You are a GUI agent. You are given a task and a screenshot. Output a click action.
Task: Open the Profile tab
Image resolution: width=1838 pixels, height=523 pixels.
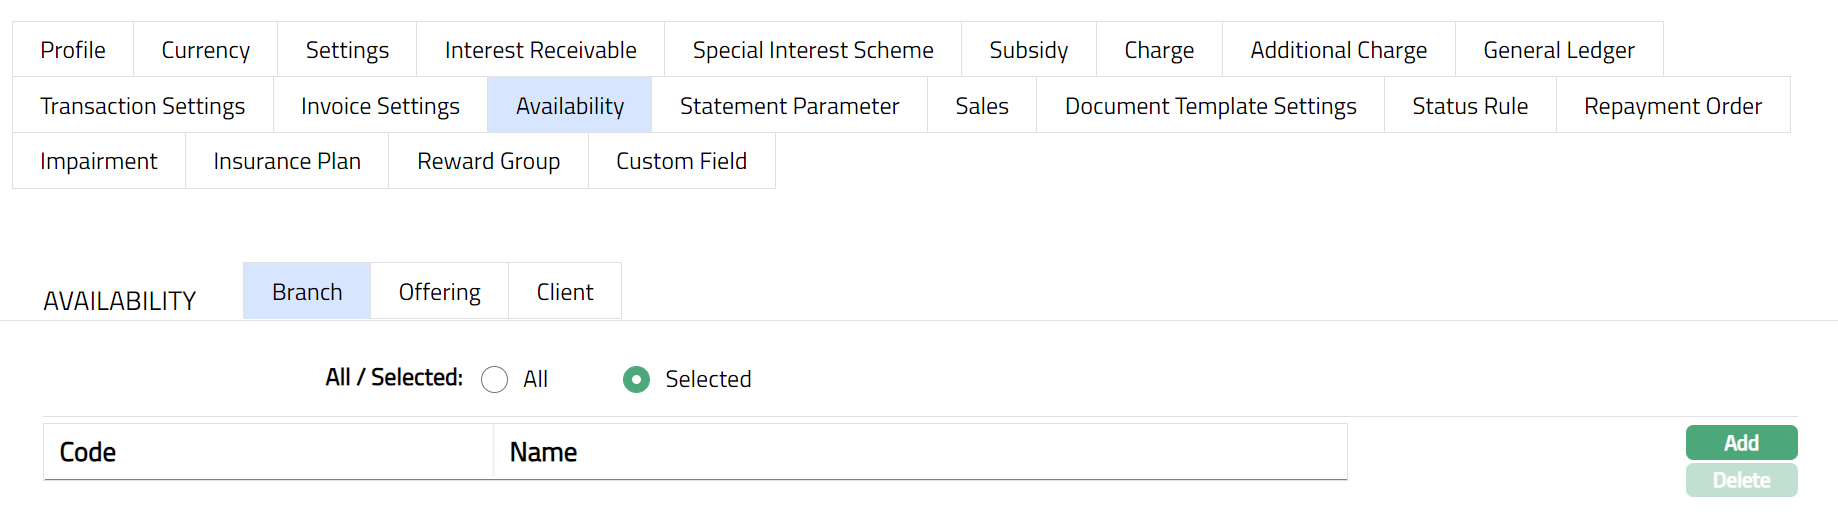pos(73,50)
